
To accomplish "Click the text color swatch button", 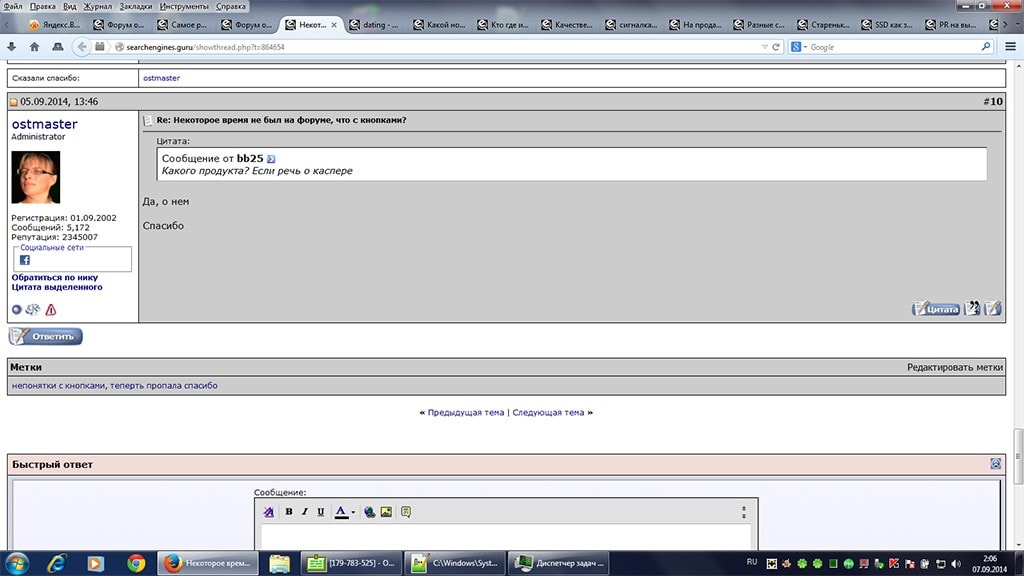I will [x=340, y=512].
